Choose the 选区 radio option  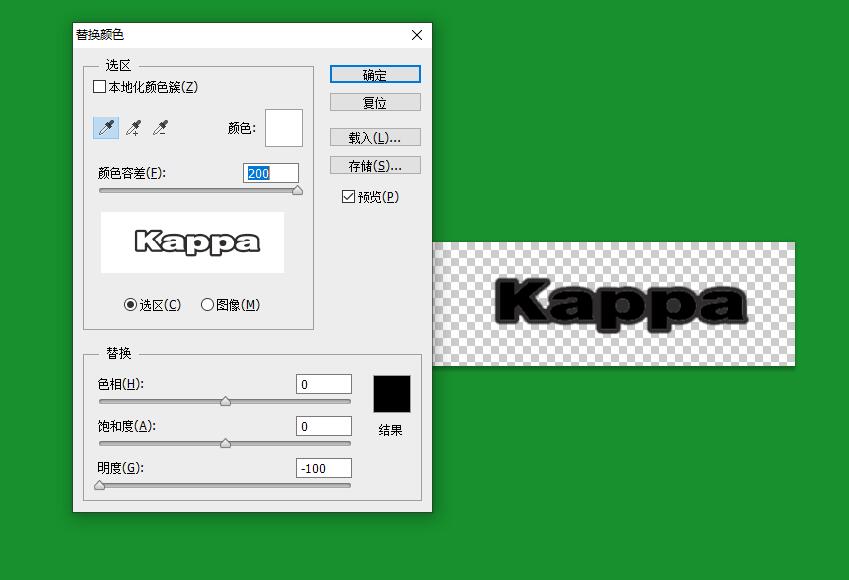coord(130,304)
